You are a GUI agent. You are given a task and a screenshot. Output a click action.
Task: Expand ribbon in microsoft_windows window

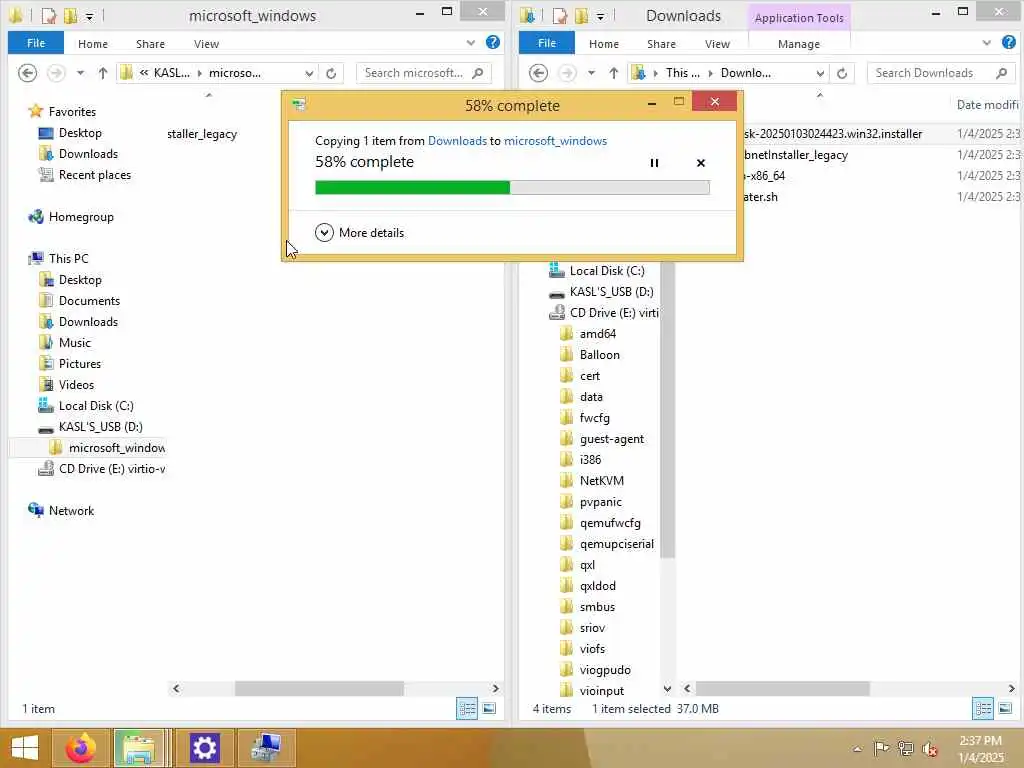coord(471,43)
